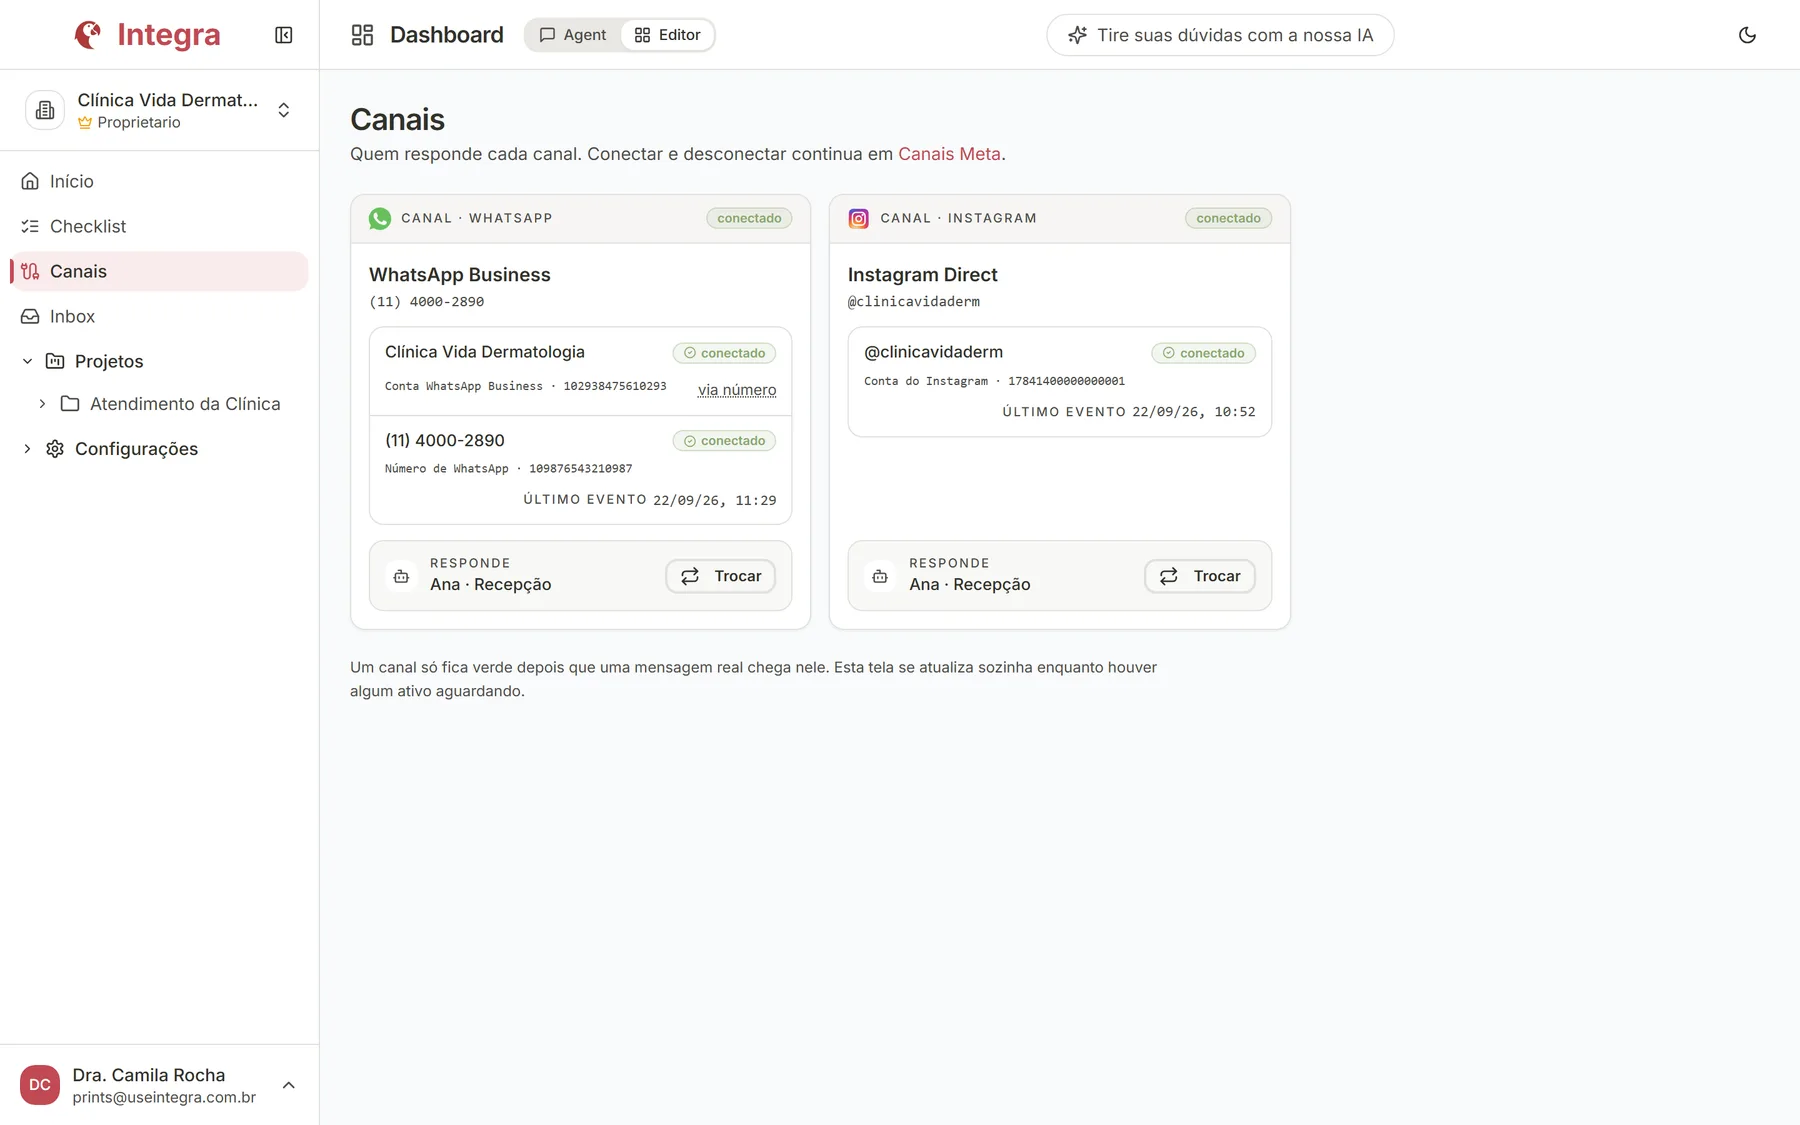Expand the Atendimento da Clínica folder
Image resolution: width=1800 pixels, height=1125 pixels.
point(42,404)
